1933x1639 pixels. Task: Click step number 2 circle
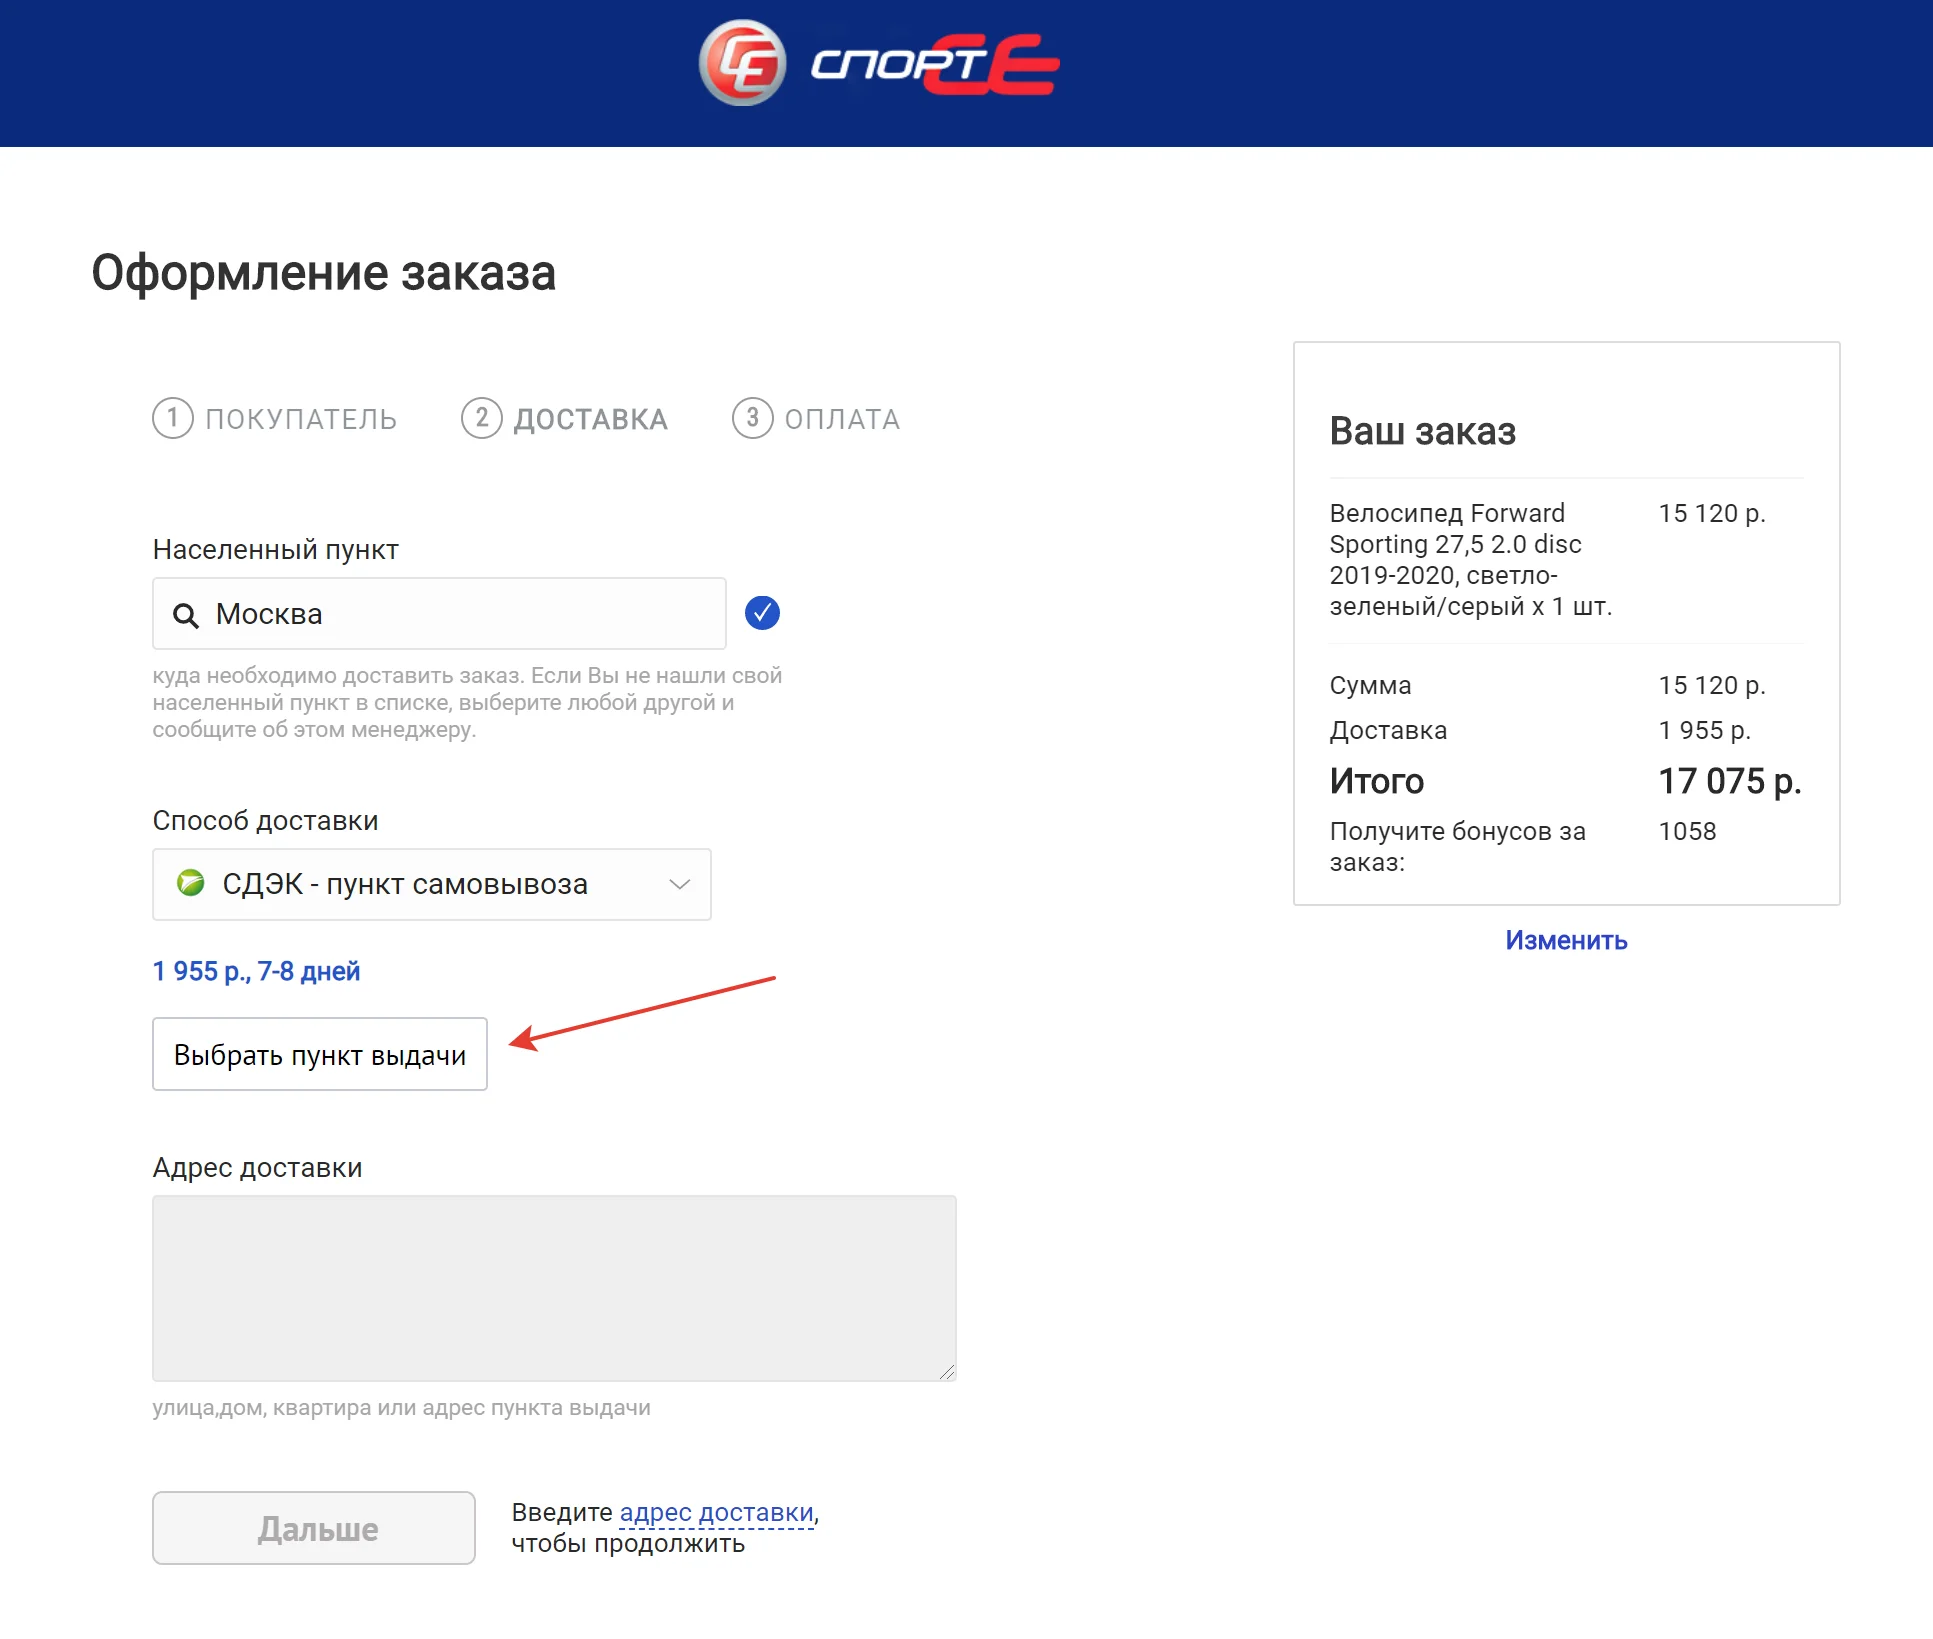click(481, 418)
